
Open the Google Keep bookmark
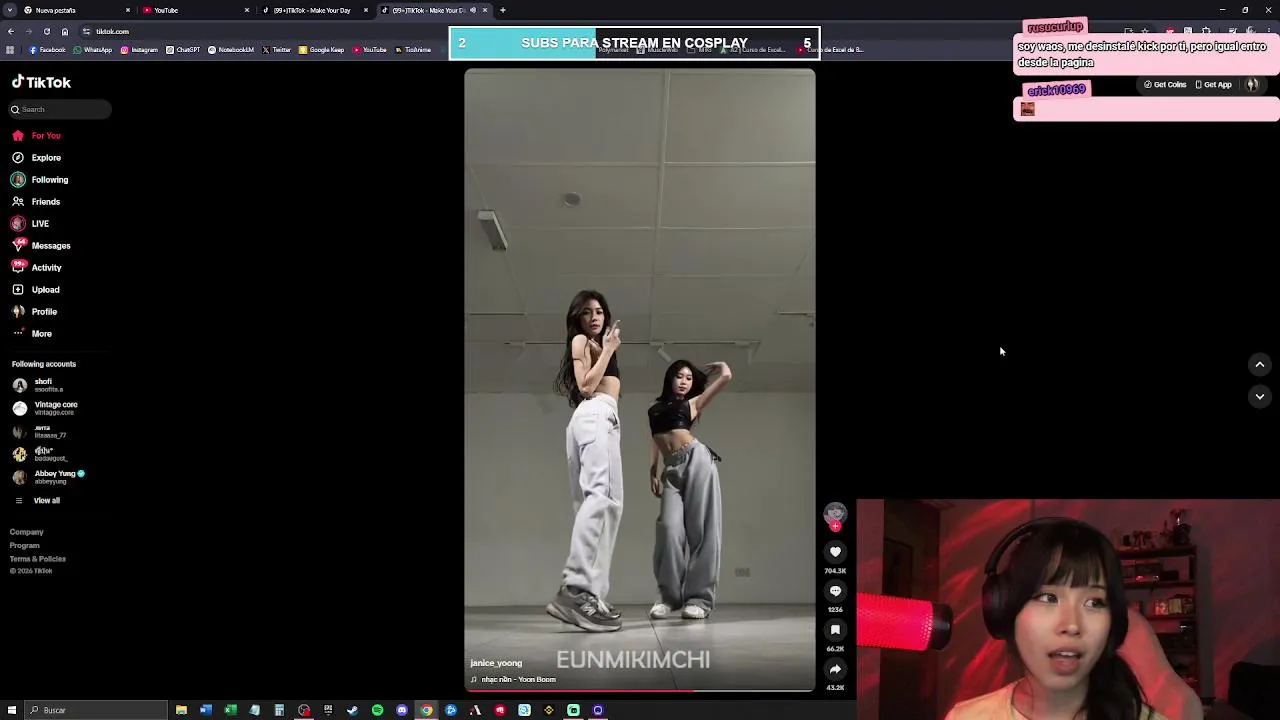322,50
